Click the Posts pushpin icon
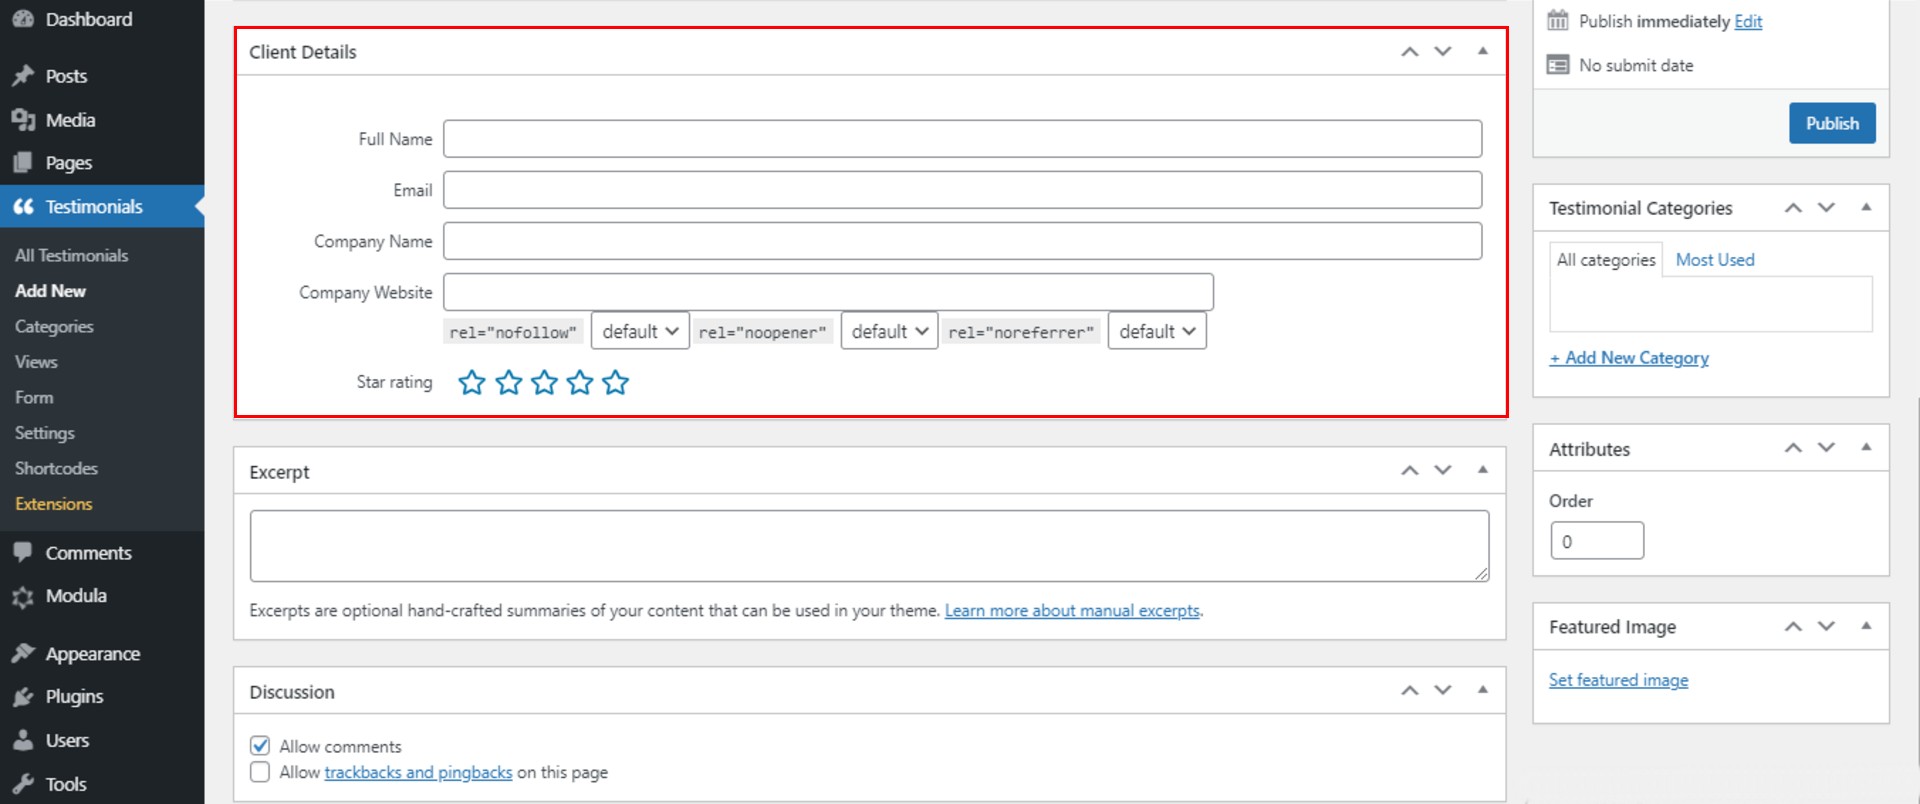 (x=23, y=76)
